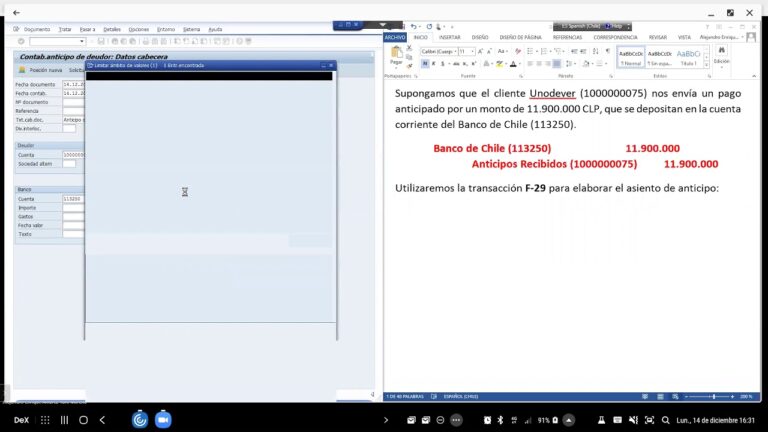Click the sort A-Z icon
Screen dimensions: 768x432
596,51
